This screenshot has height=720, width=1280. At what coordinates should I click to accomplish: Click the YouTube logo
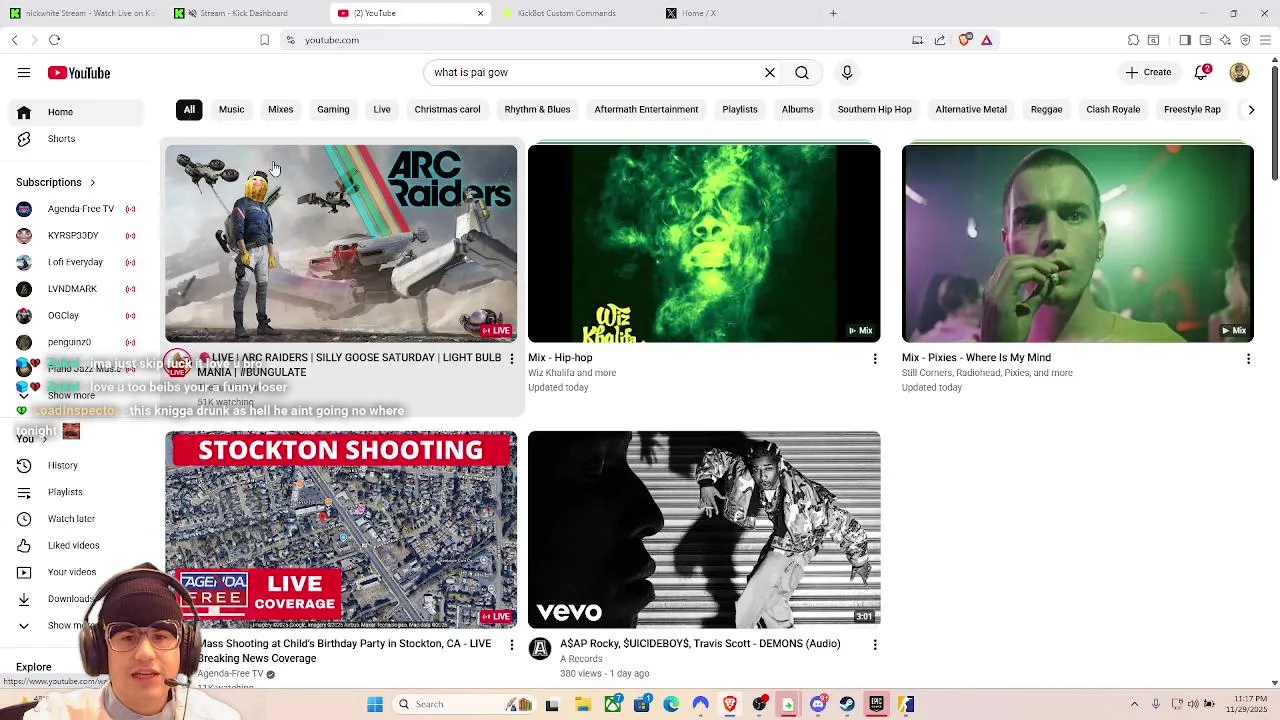click(x=79, y=73)
